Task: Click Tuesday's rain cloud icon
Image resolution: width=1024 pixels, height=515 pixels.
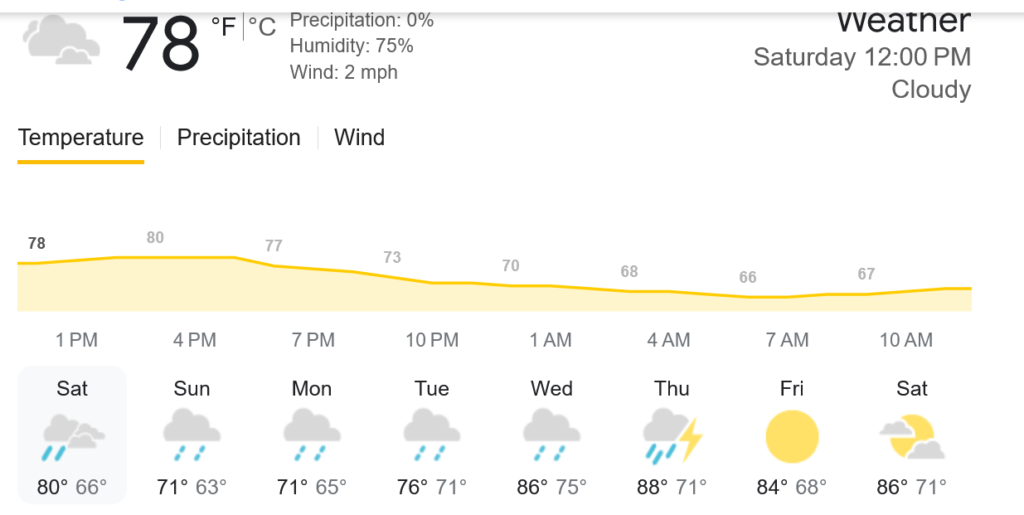Action: [x=432, y=437]
